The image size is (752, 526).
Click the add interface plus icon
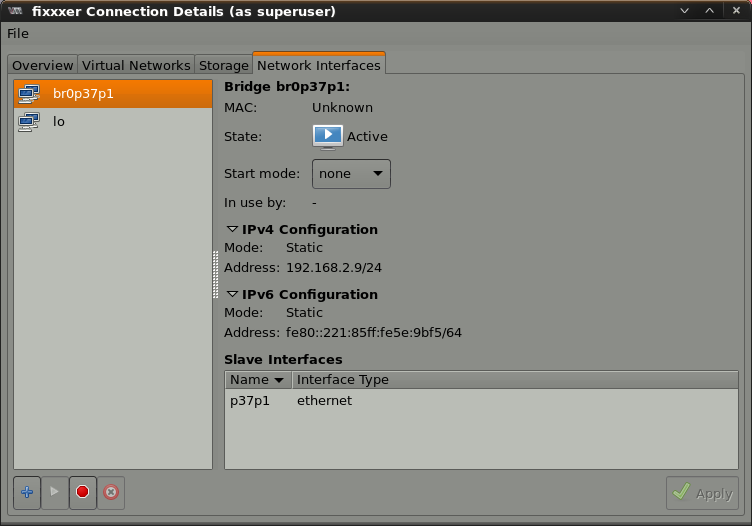[28, 492]
